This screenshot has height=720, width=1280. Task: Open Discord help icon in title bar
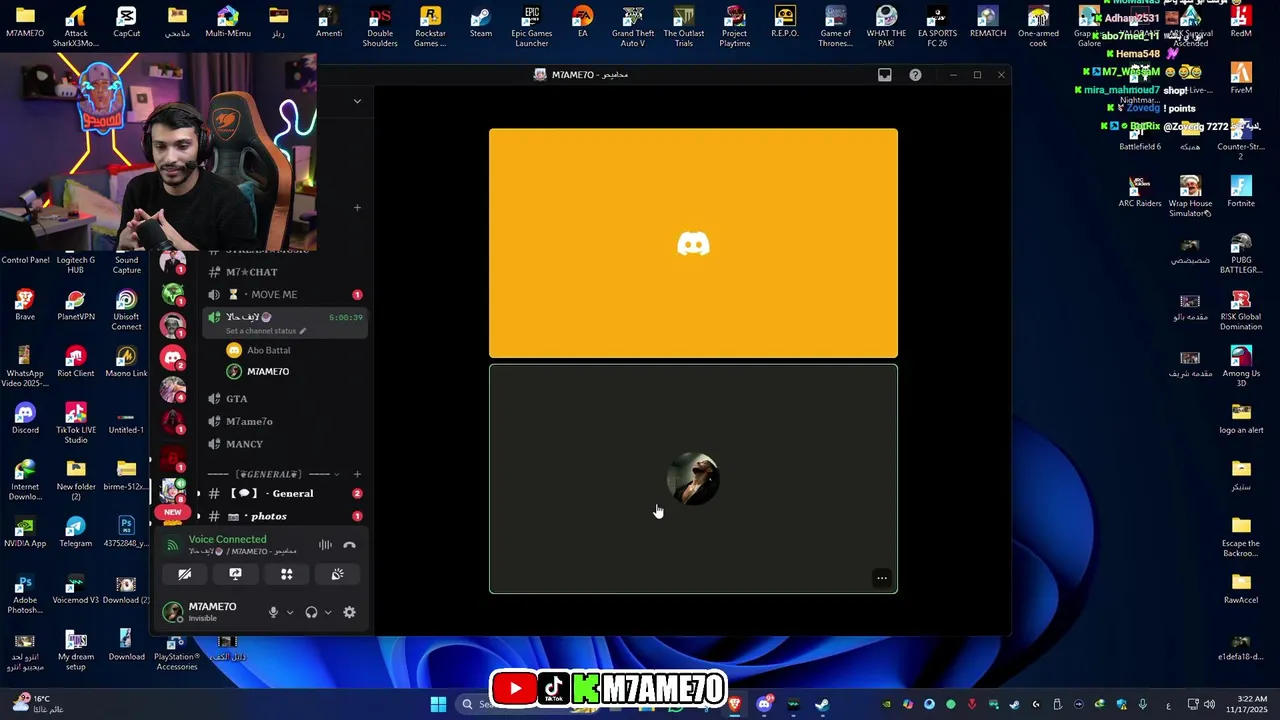click(x=915, y=75)
